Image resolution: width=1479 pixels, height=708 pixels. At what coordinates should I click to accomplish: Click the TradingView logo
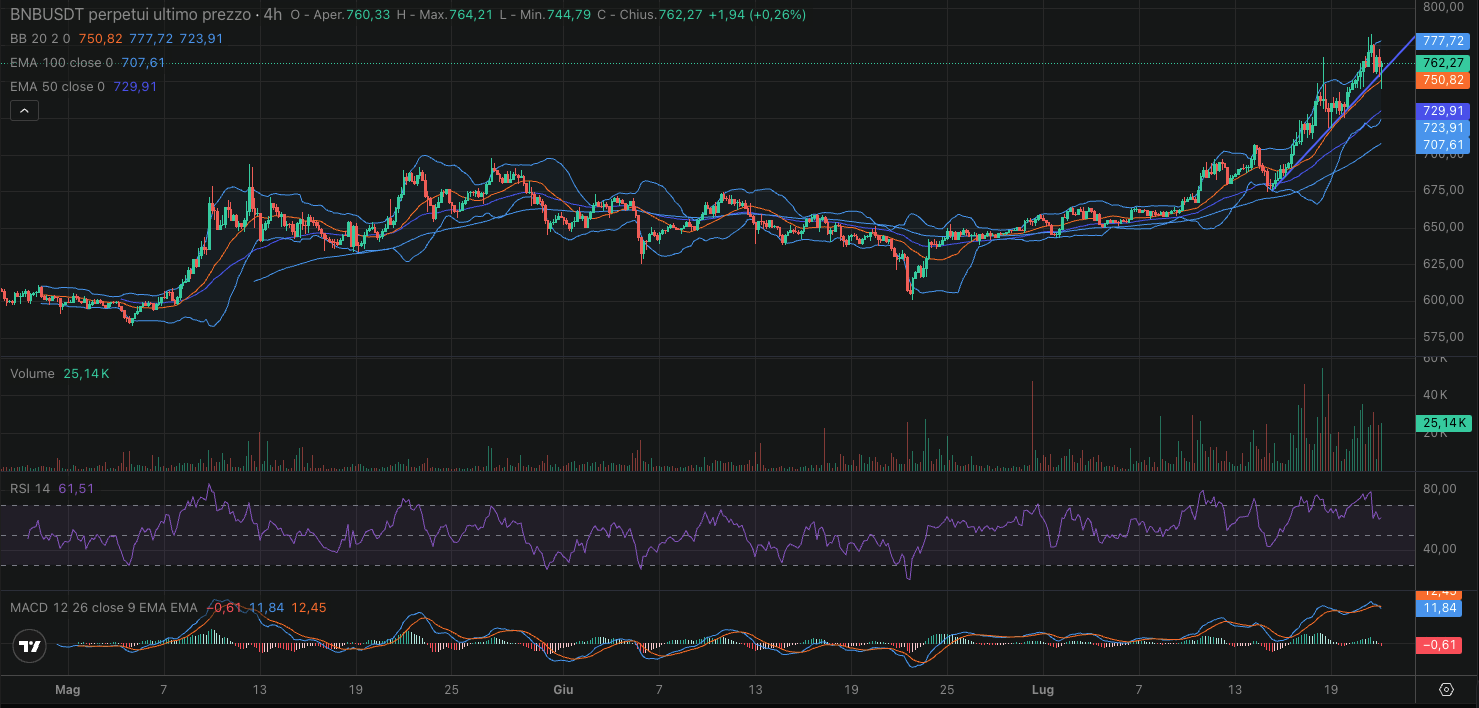pos(31,646)
